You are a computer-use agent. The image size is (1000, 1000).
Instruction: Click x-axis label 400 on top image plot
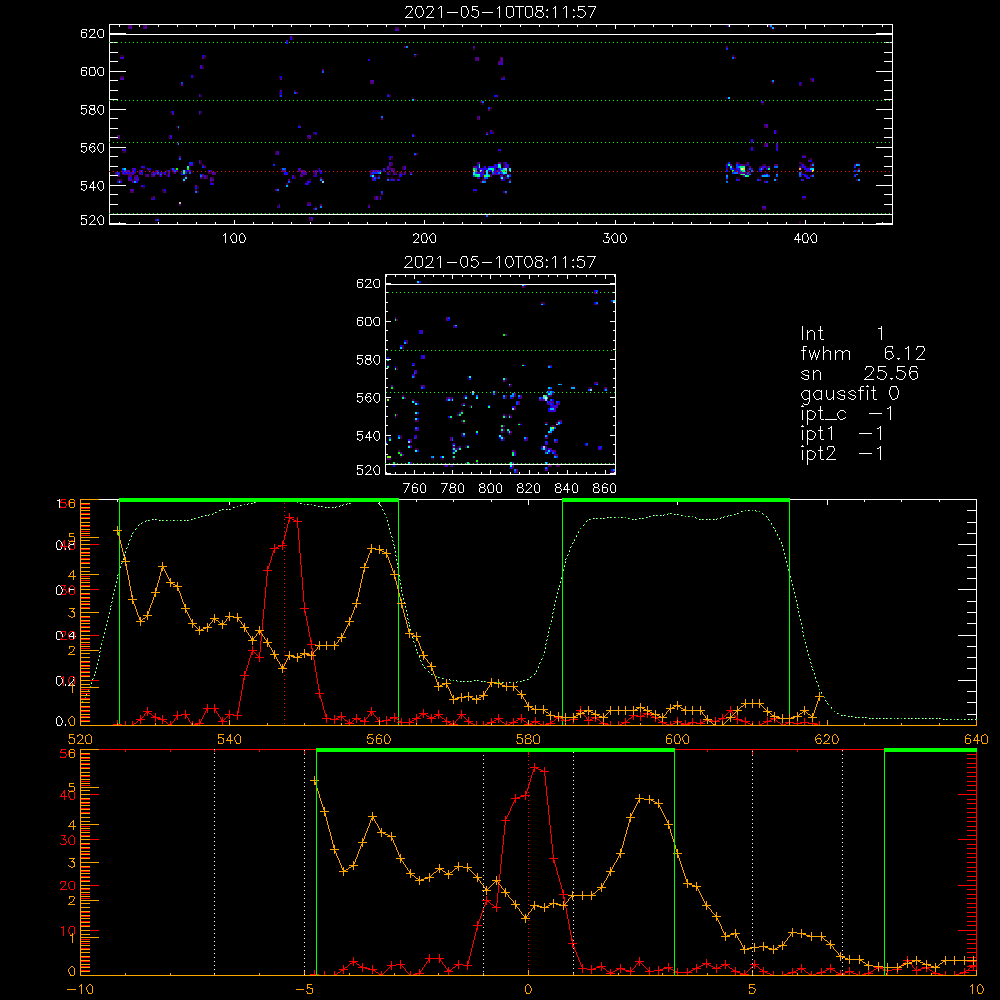(x=805, y=239)
